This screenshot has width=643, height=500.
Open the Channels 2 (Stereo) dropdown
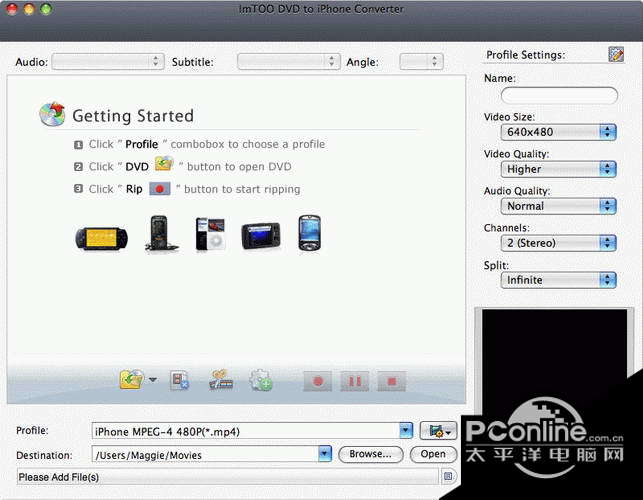point(559,243)
